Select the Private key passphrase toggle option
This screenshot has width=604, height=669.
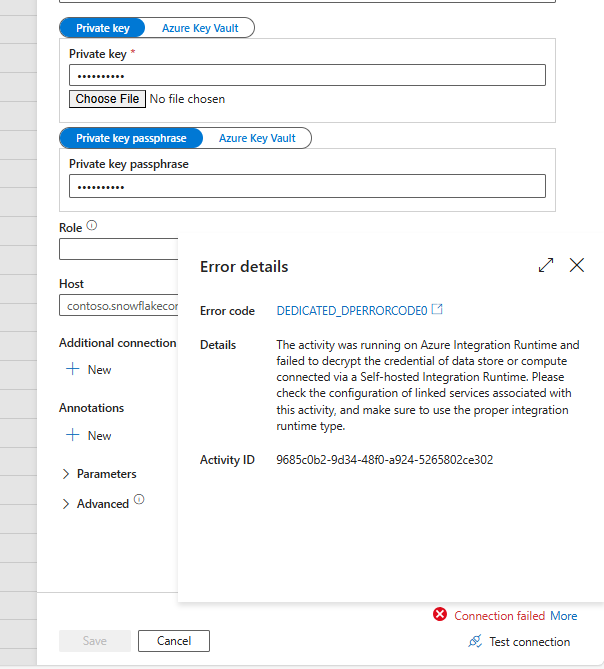tap(131, 138)
